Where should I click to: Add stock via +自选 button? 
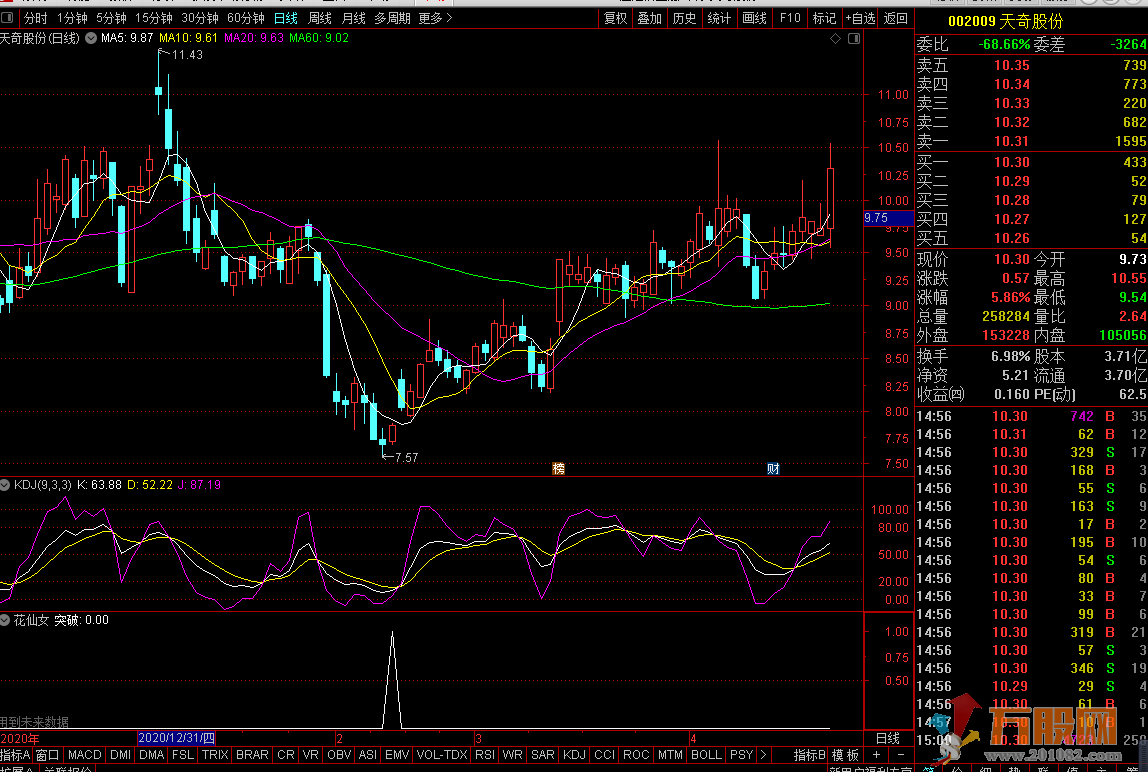tap(860, 18)
